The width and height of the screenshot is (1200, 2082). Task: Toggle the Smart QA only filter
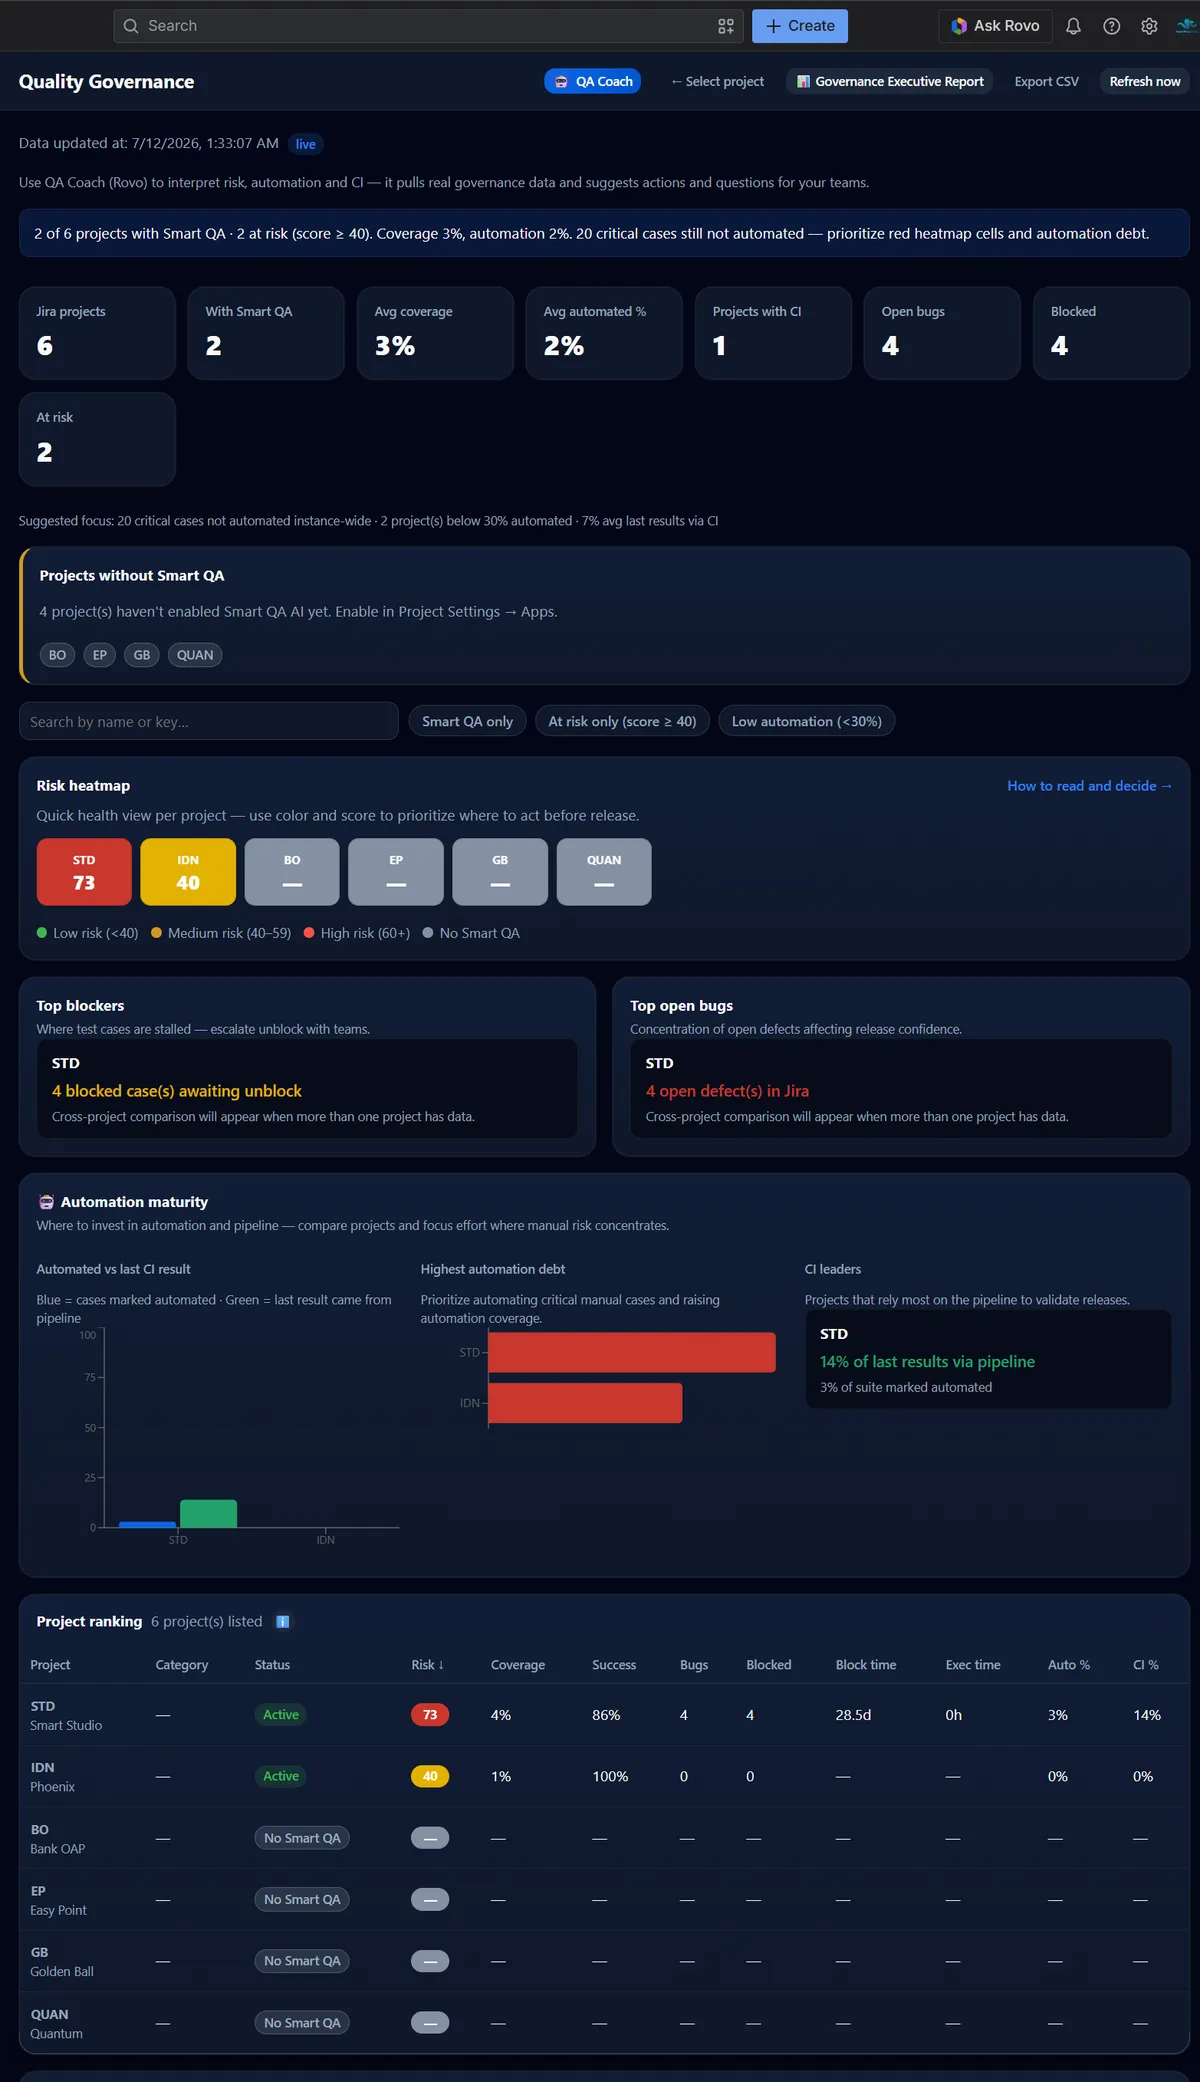pos(467,721)
